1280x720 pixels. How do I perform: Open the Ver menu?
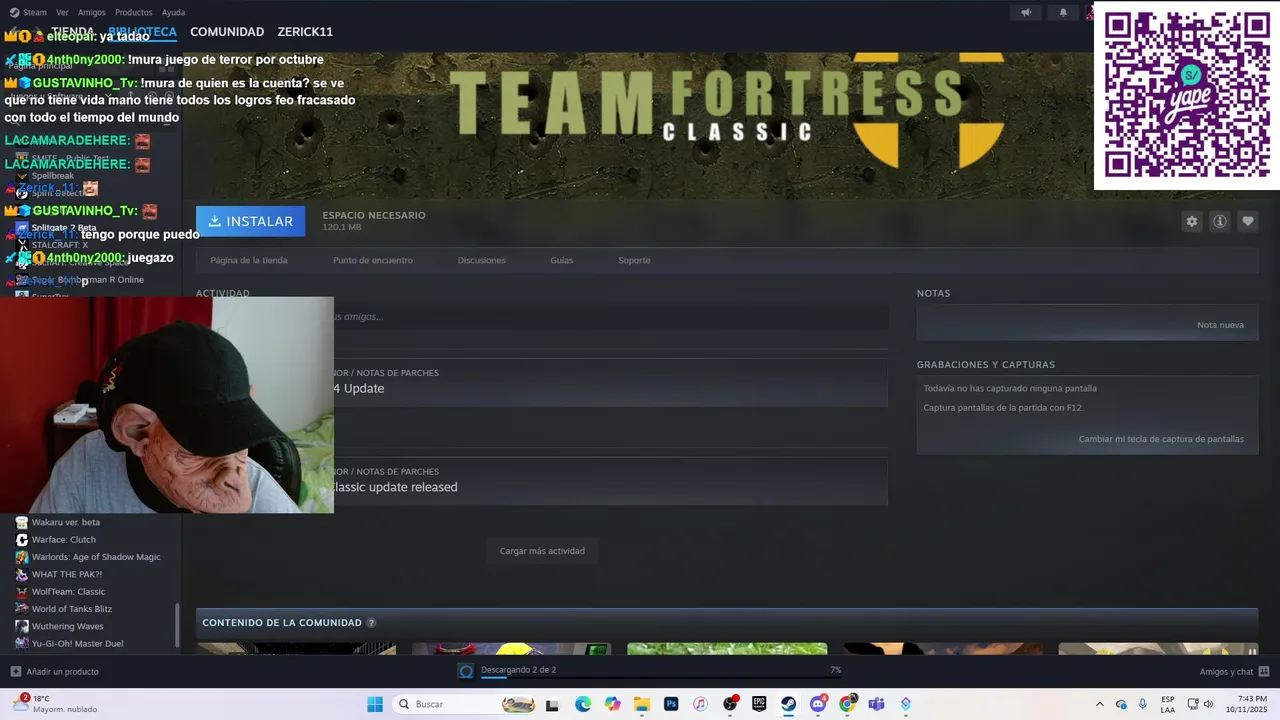pyautogui.click(x=62, y=12)
